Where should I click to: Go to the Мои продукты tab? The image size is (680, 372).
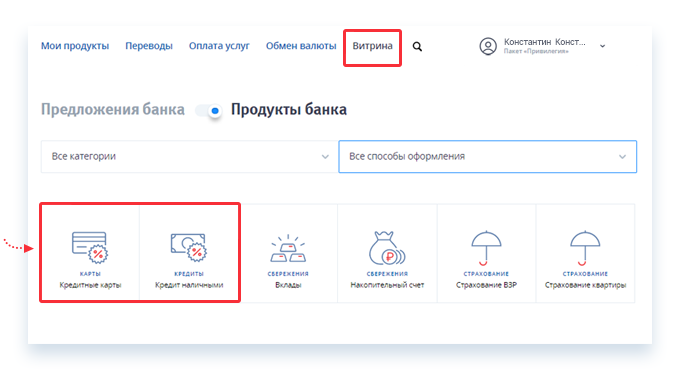pos(75,46)
